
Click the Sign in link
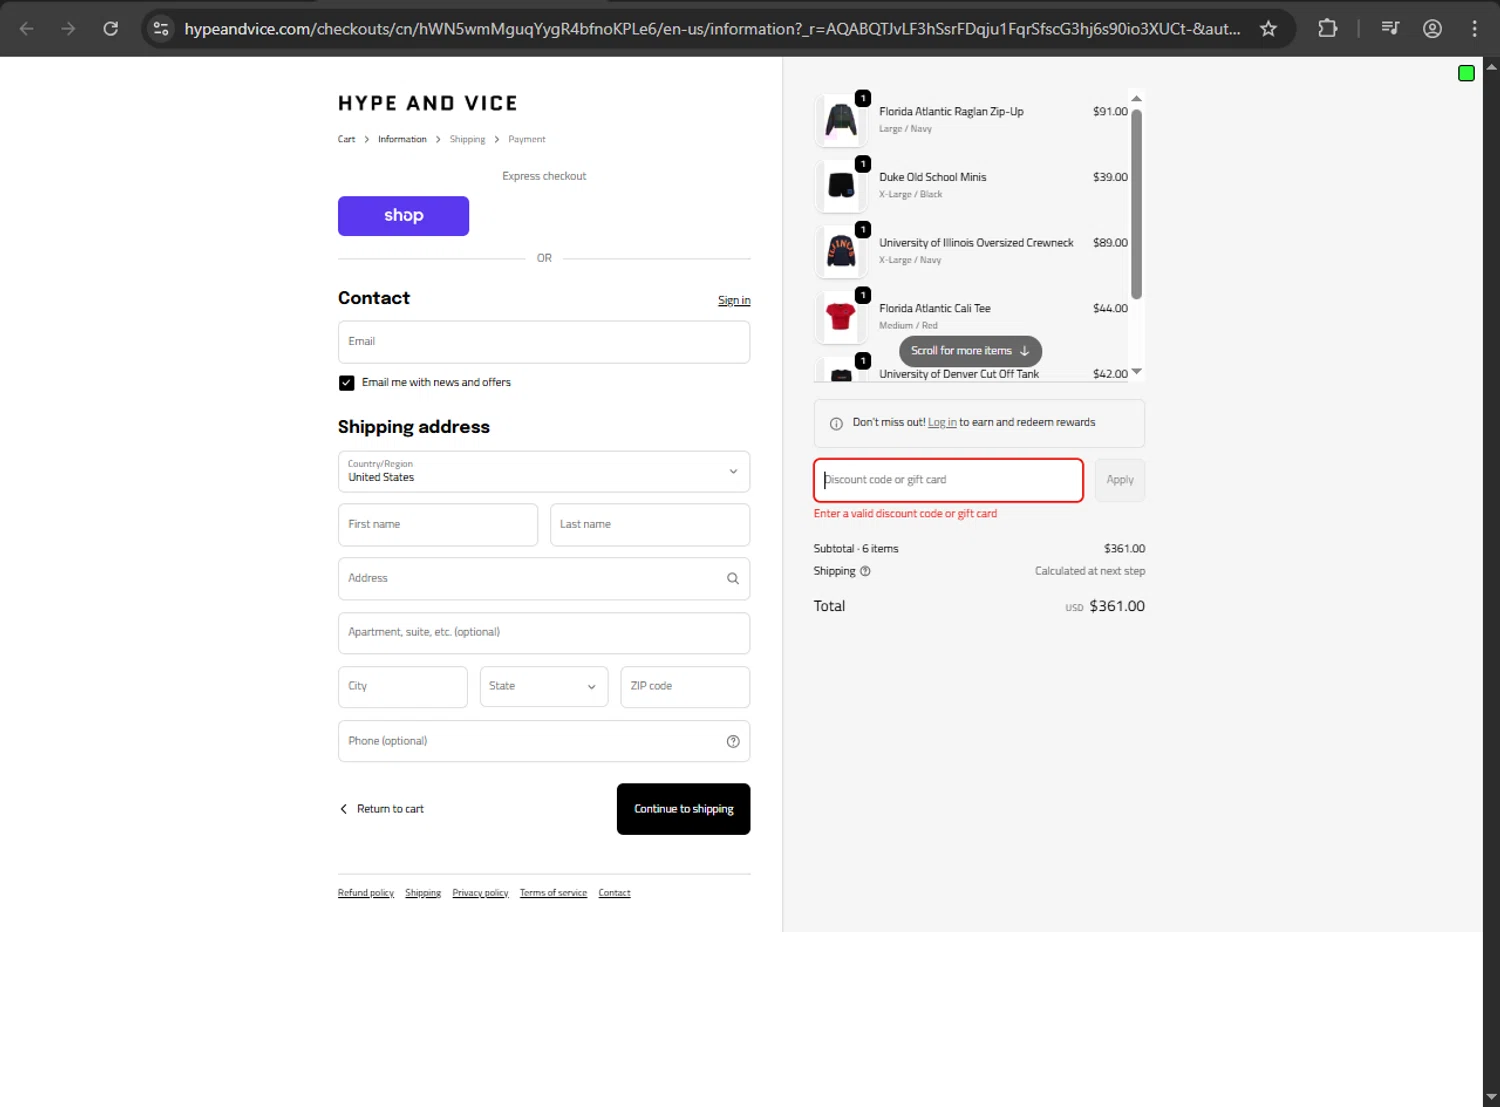coord(734,300)
